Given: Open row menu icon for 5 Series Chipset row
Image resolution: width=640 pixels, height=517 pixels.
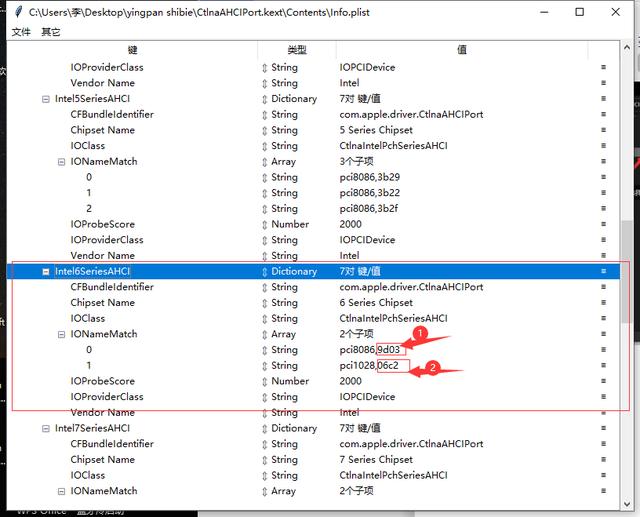Looking at the screenshot, I should [603, 130].
